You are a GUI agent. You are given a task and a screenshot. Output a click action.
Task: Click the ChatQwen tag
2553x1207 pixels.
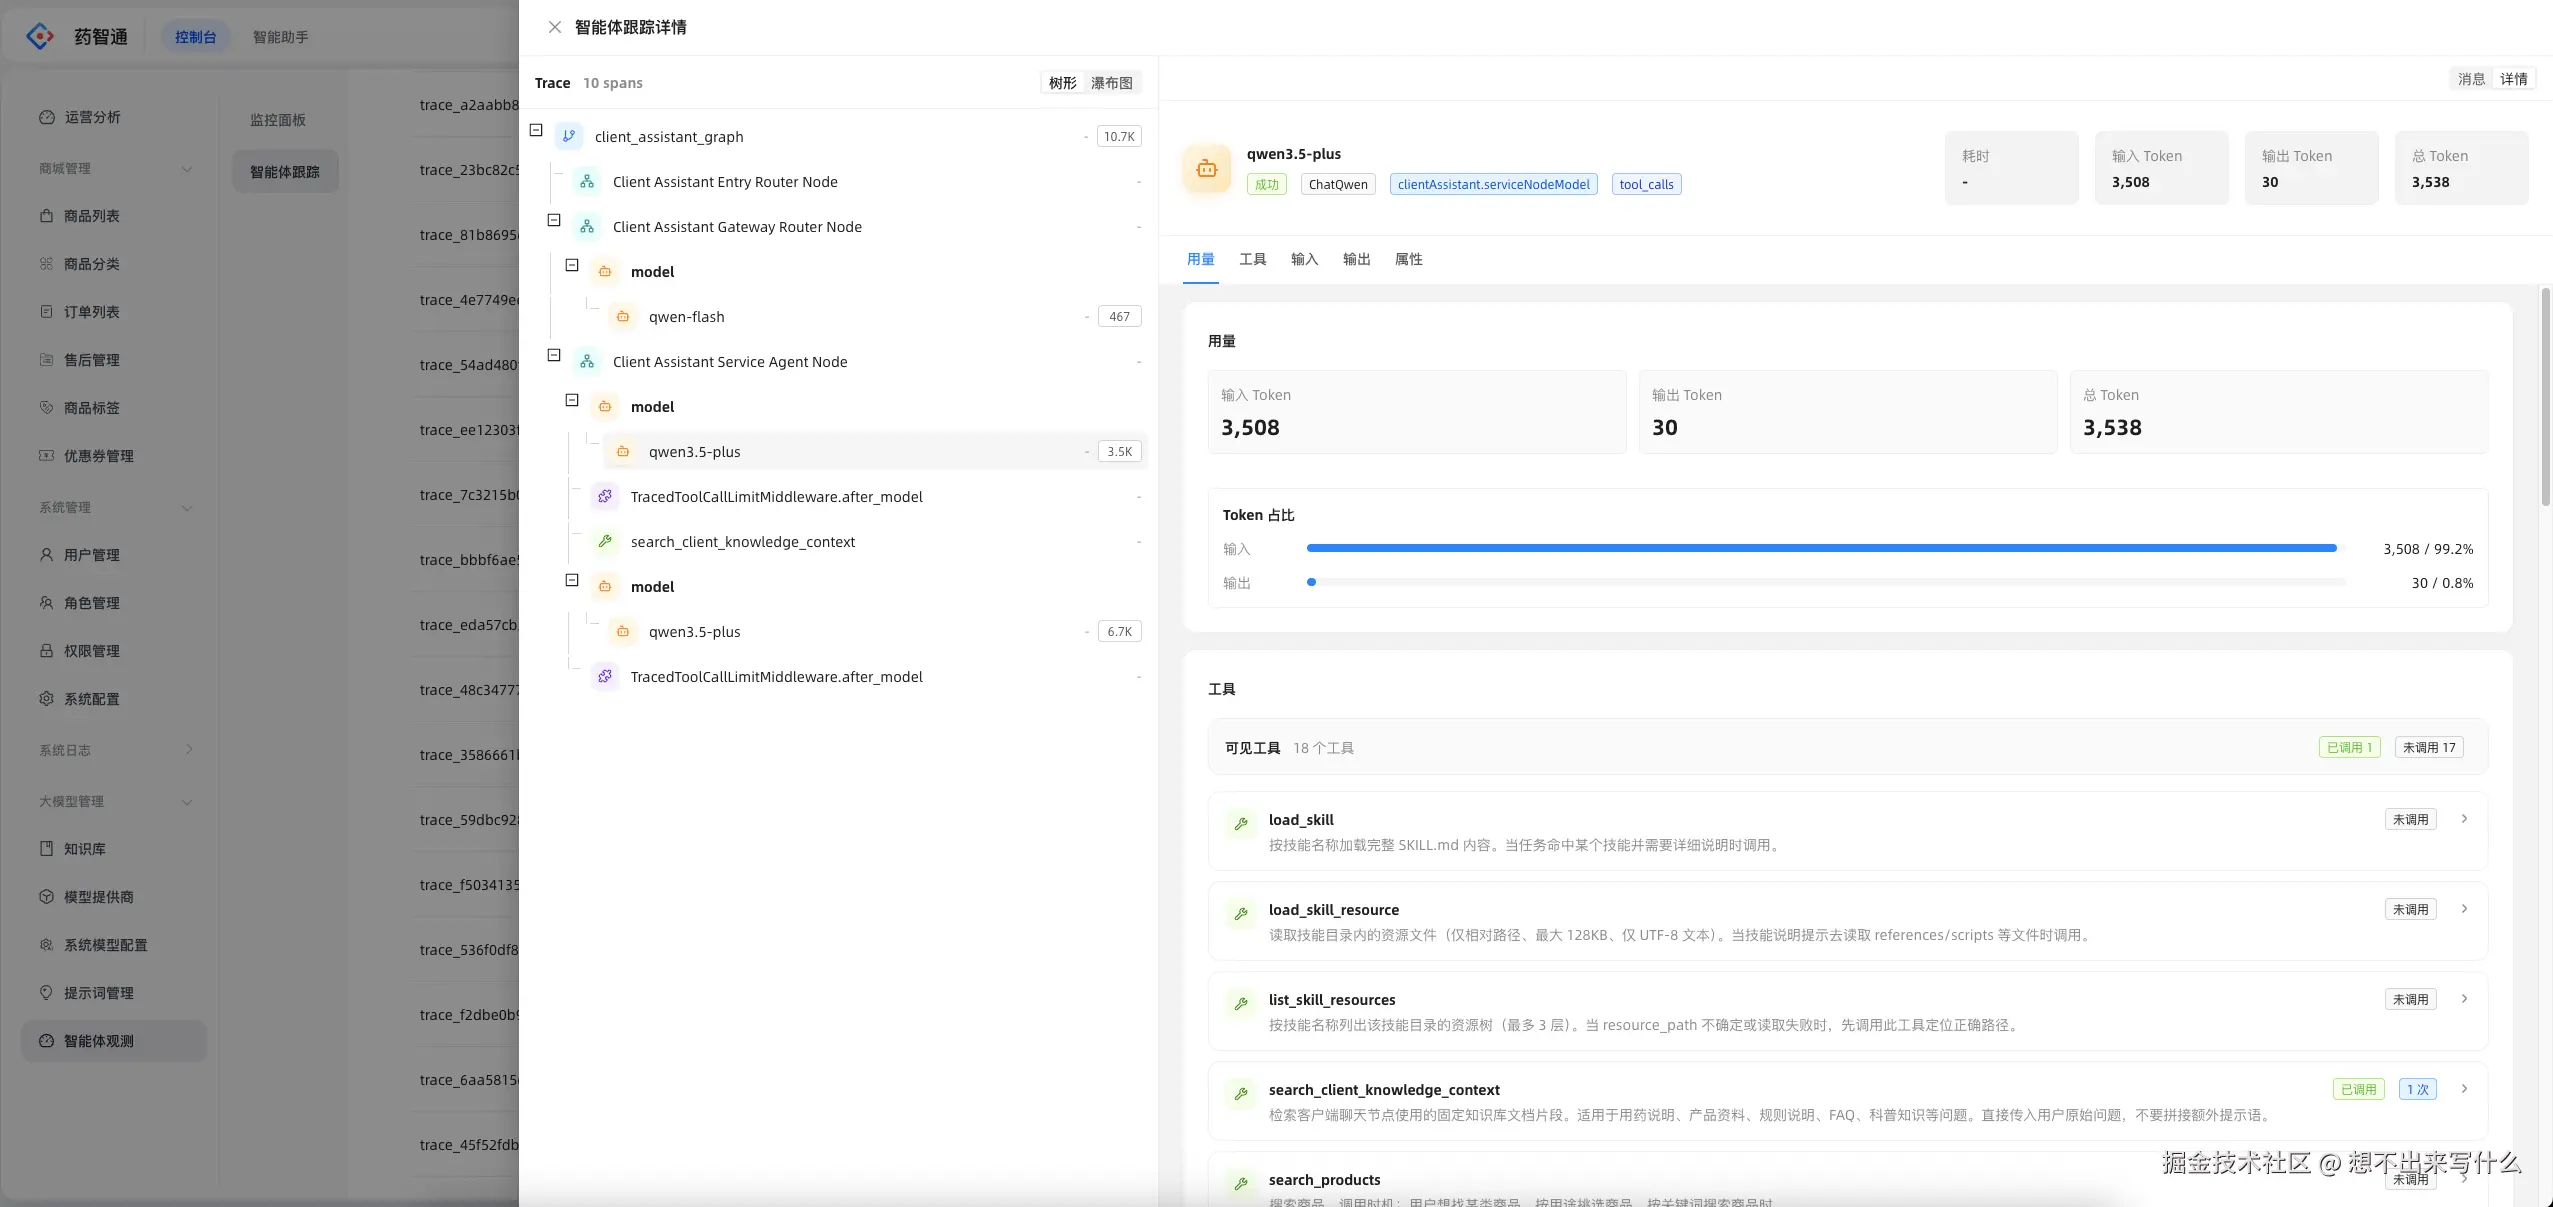click(1338, 184)
